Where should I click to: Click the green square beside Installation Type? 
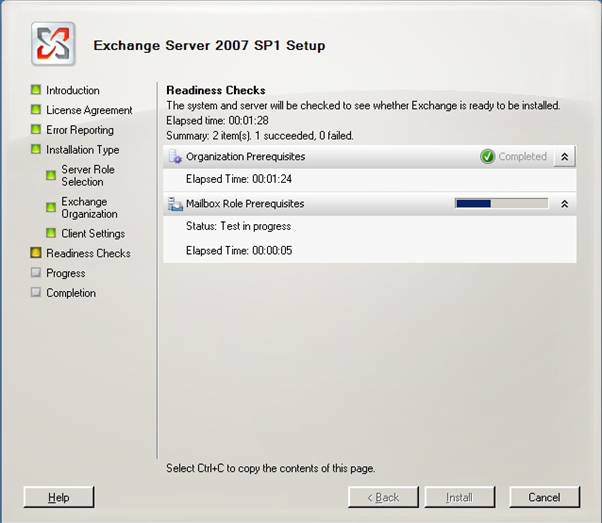click(x=36, y=149)
